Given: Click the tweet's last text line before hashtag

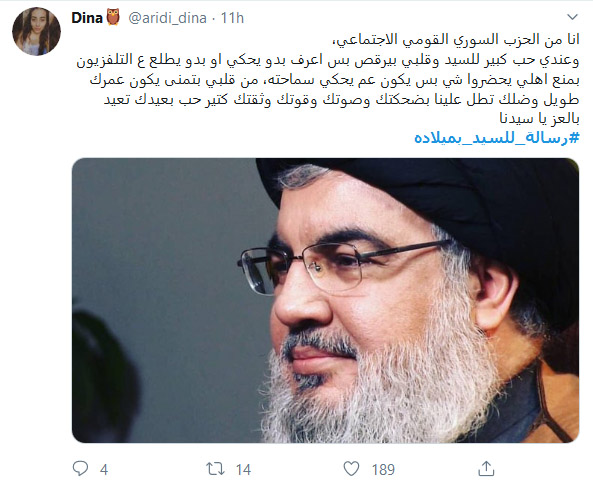Looking at the screenshot, I should click(539, 119).
